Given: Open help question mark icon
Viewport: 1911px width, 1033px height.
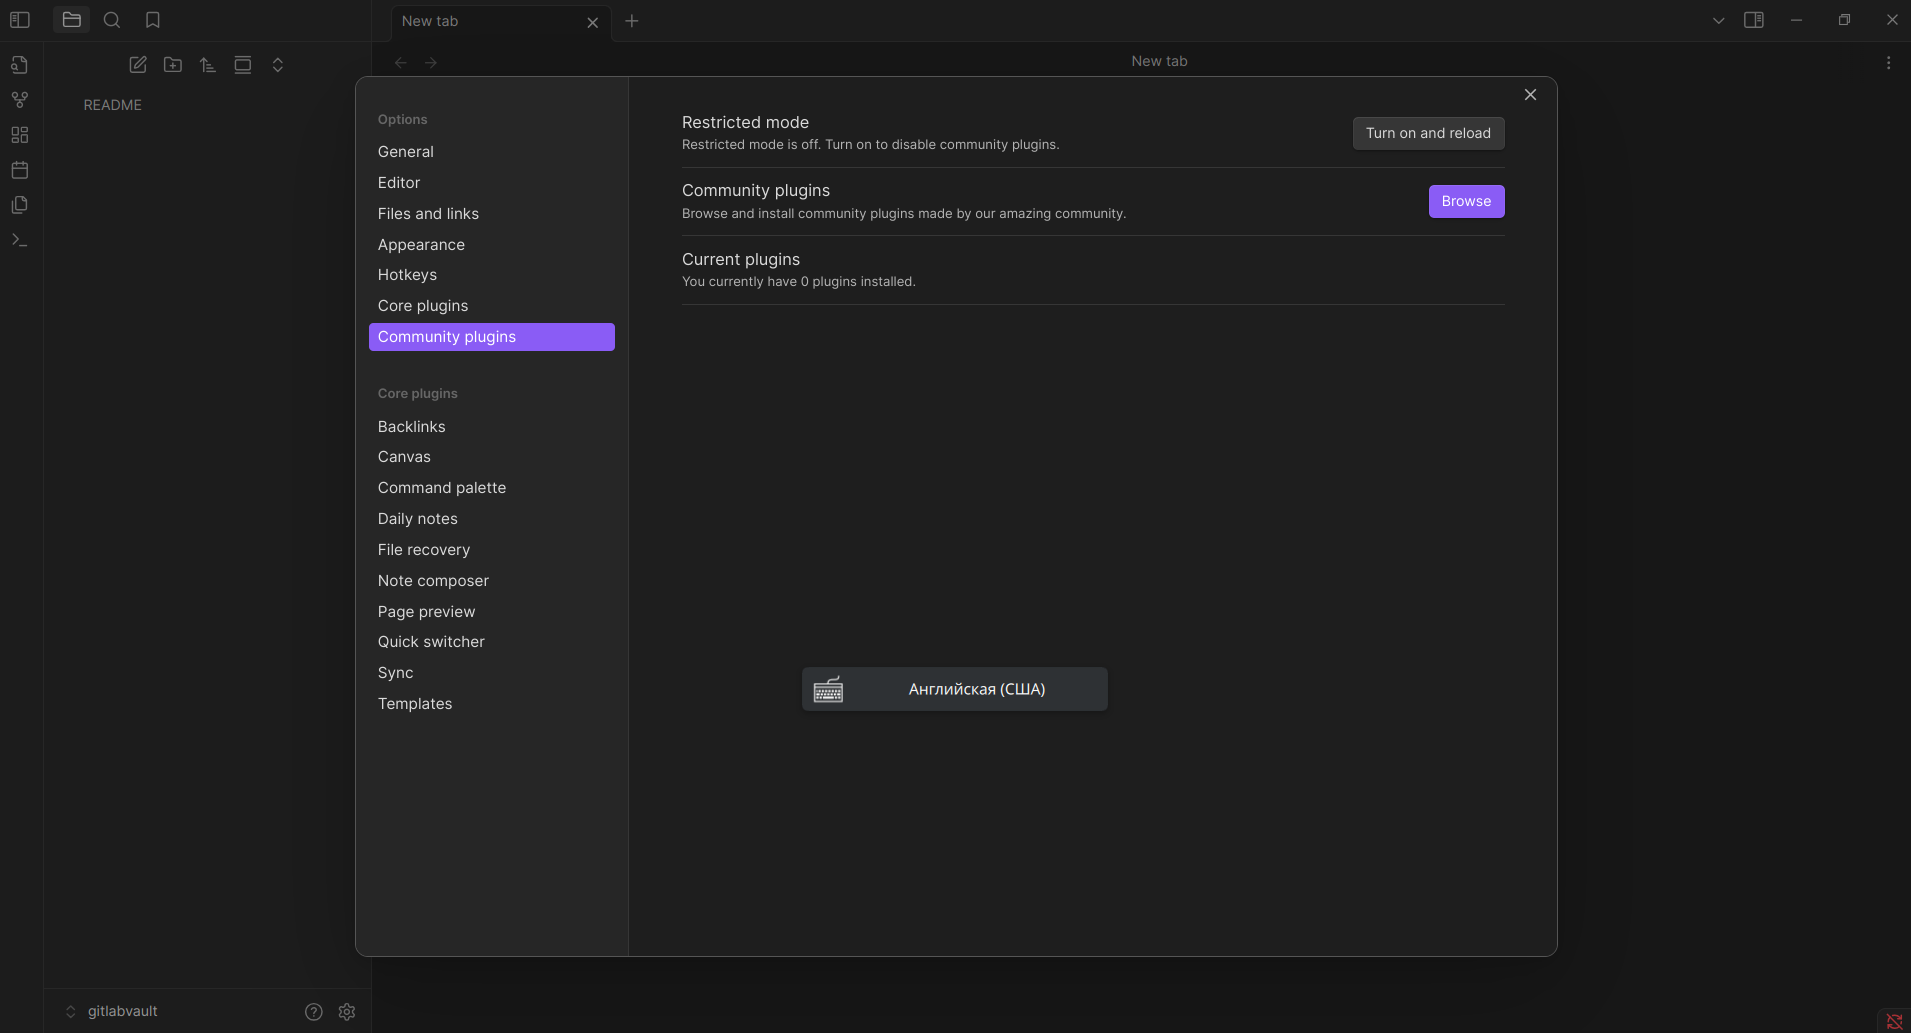Looking at the screenshot, I should [314, 1012].
